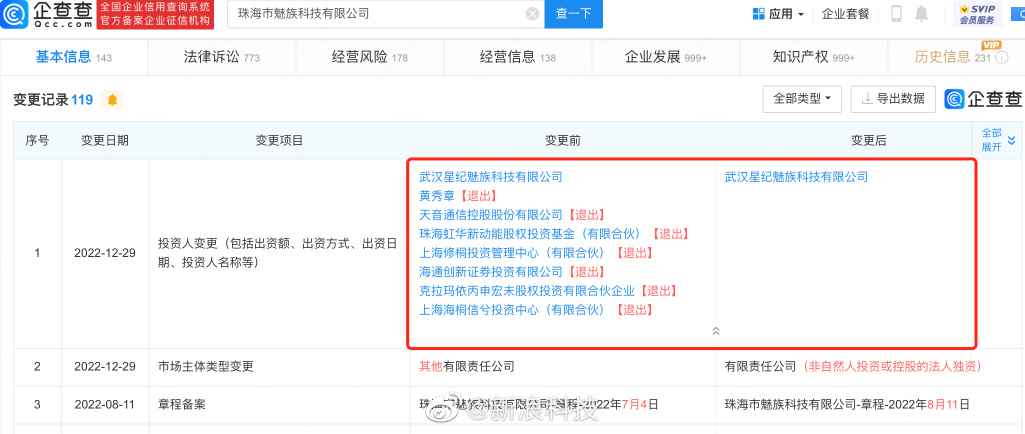Open the 企业套餐 link
Screen dimensions: 1025x434
845,14
